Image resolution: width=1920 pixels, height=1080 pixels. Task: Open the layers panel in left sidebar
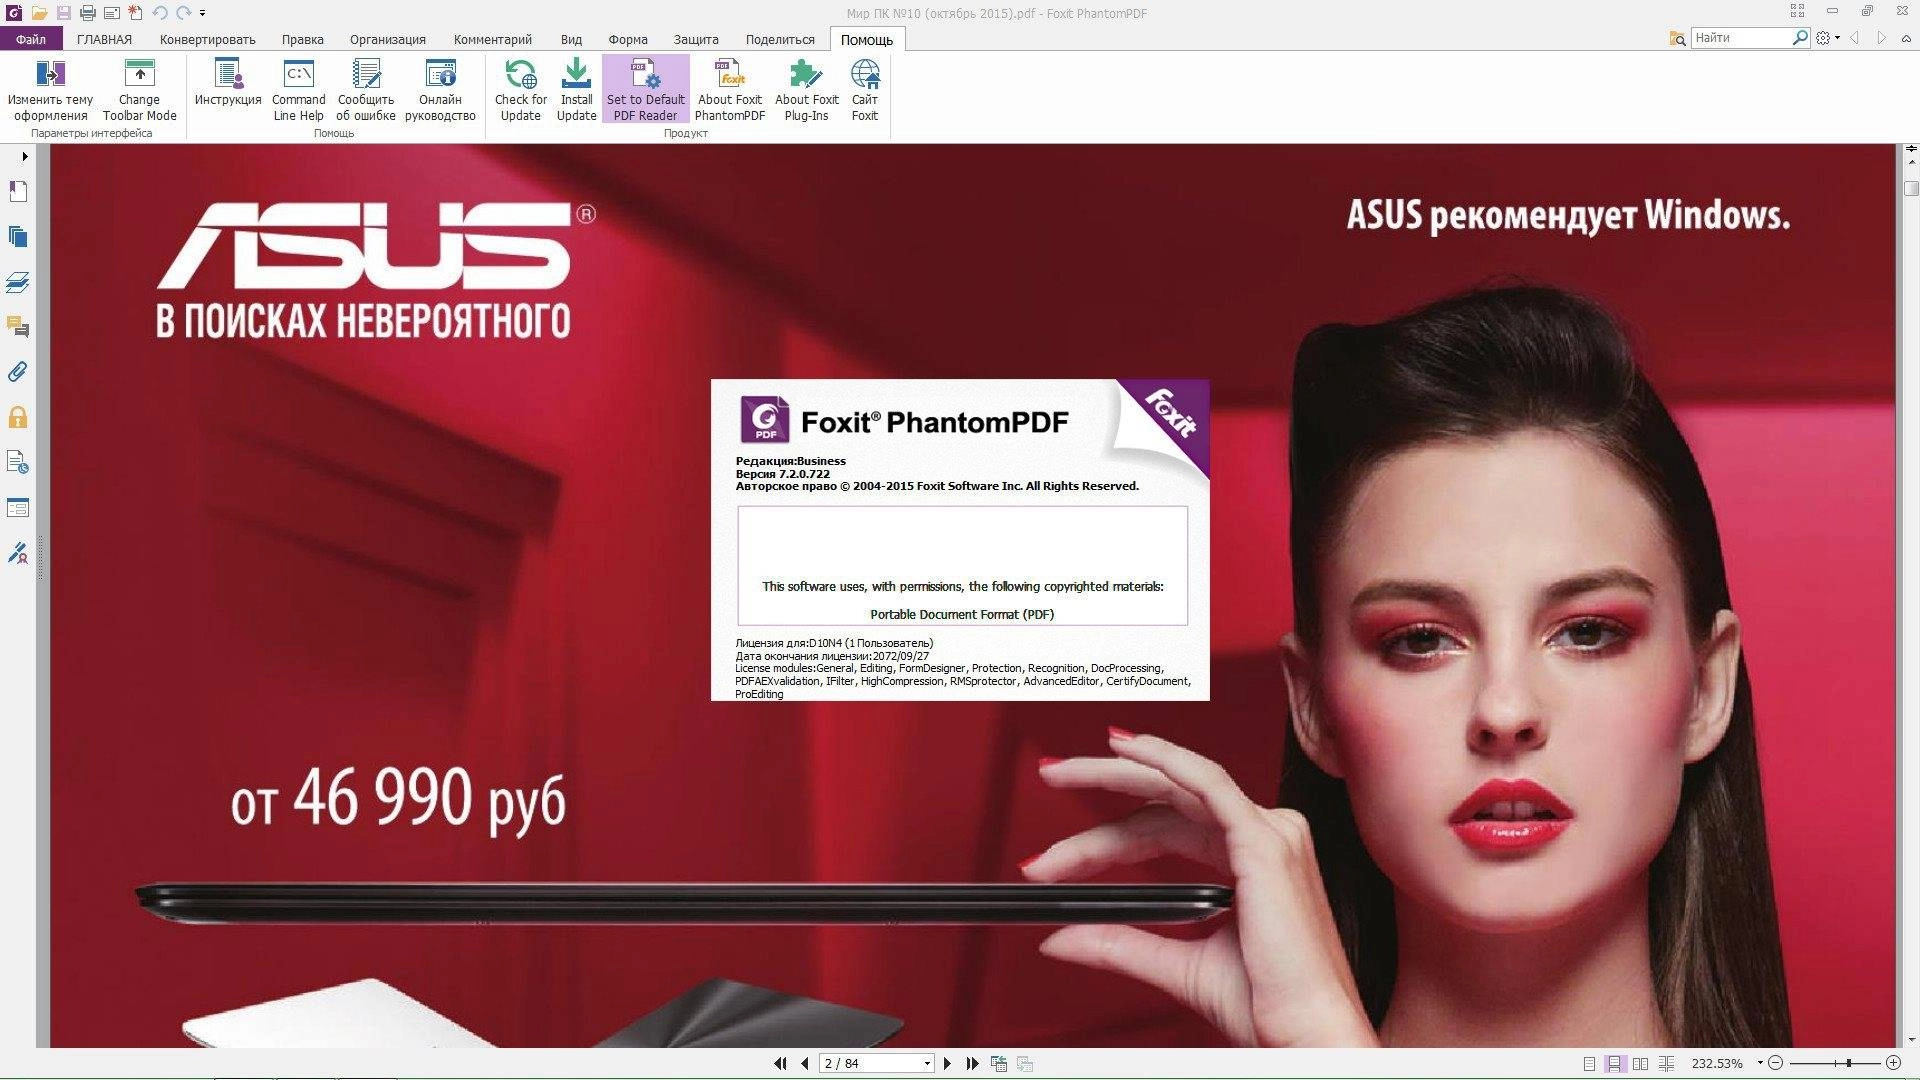[17, 282]
